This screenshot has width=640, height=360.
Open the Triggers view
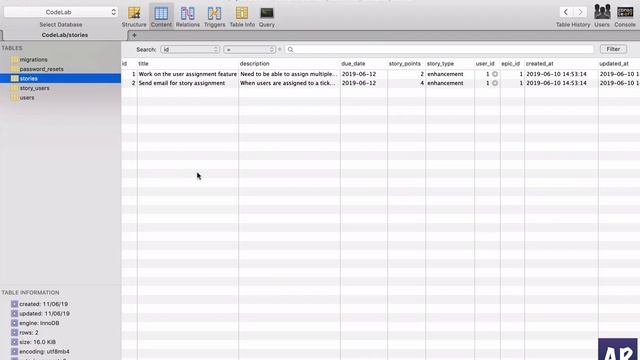(214, 17)
